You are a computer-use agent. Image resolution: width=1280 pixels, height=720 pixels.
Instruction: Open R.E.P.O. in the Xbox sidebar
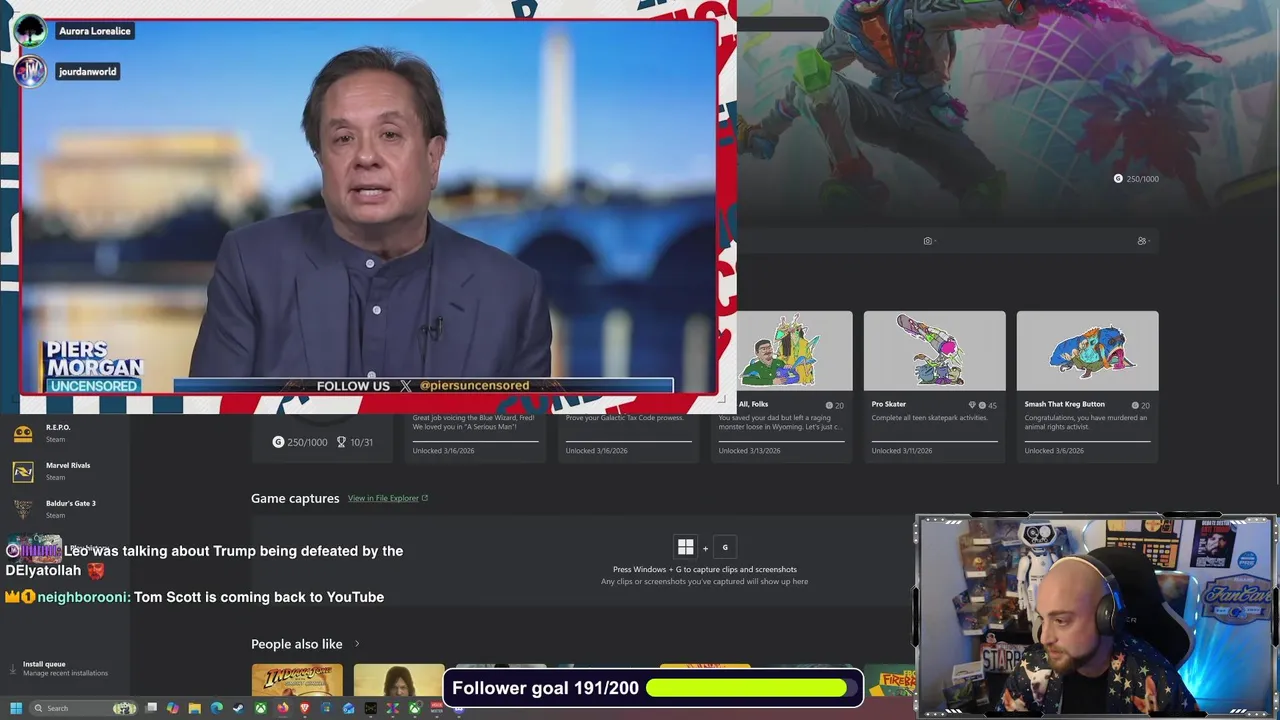[65, 433]
